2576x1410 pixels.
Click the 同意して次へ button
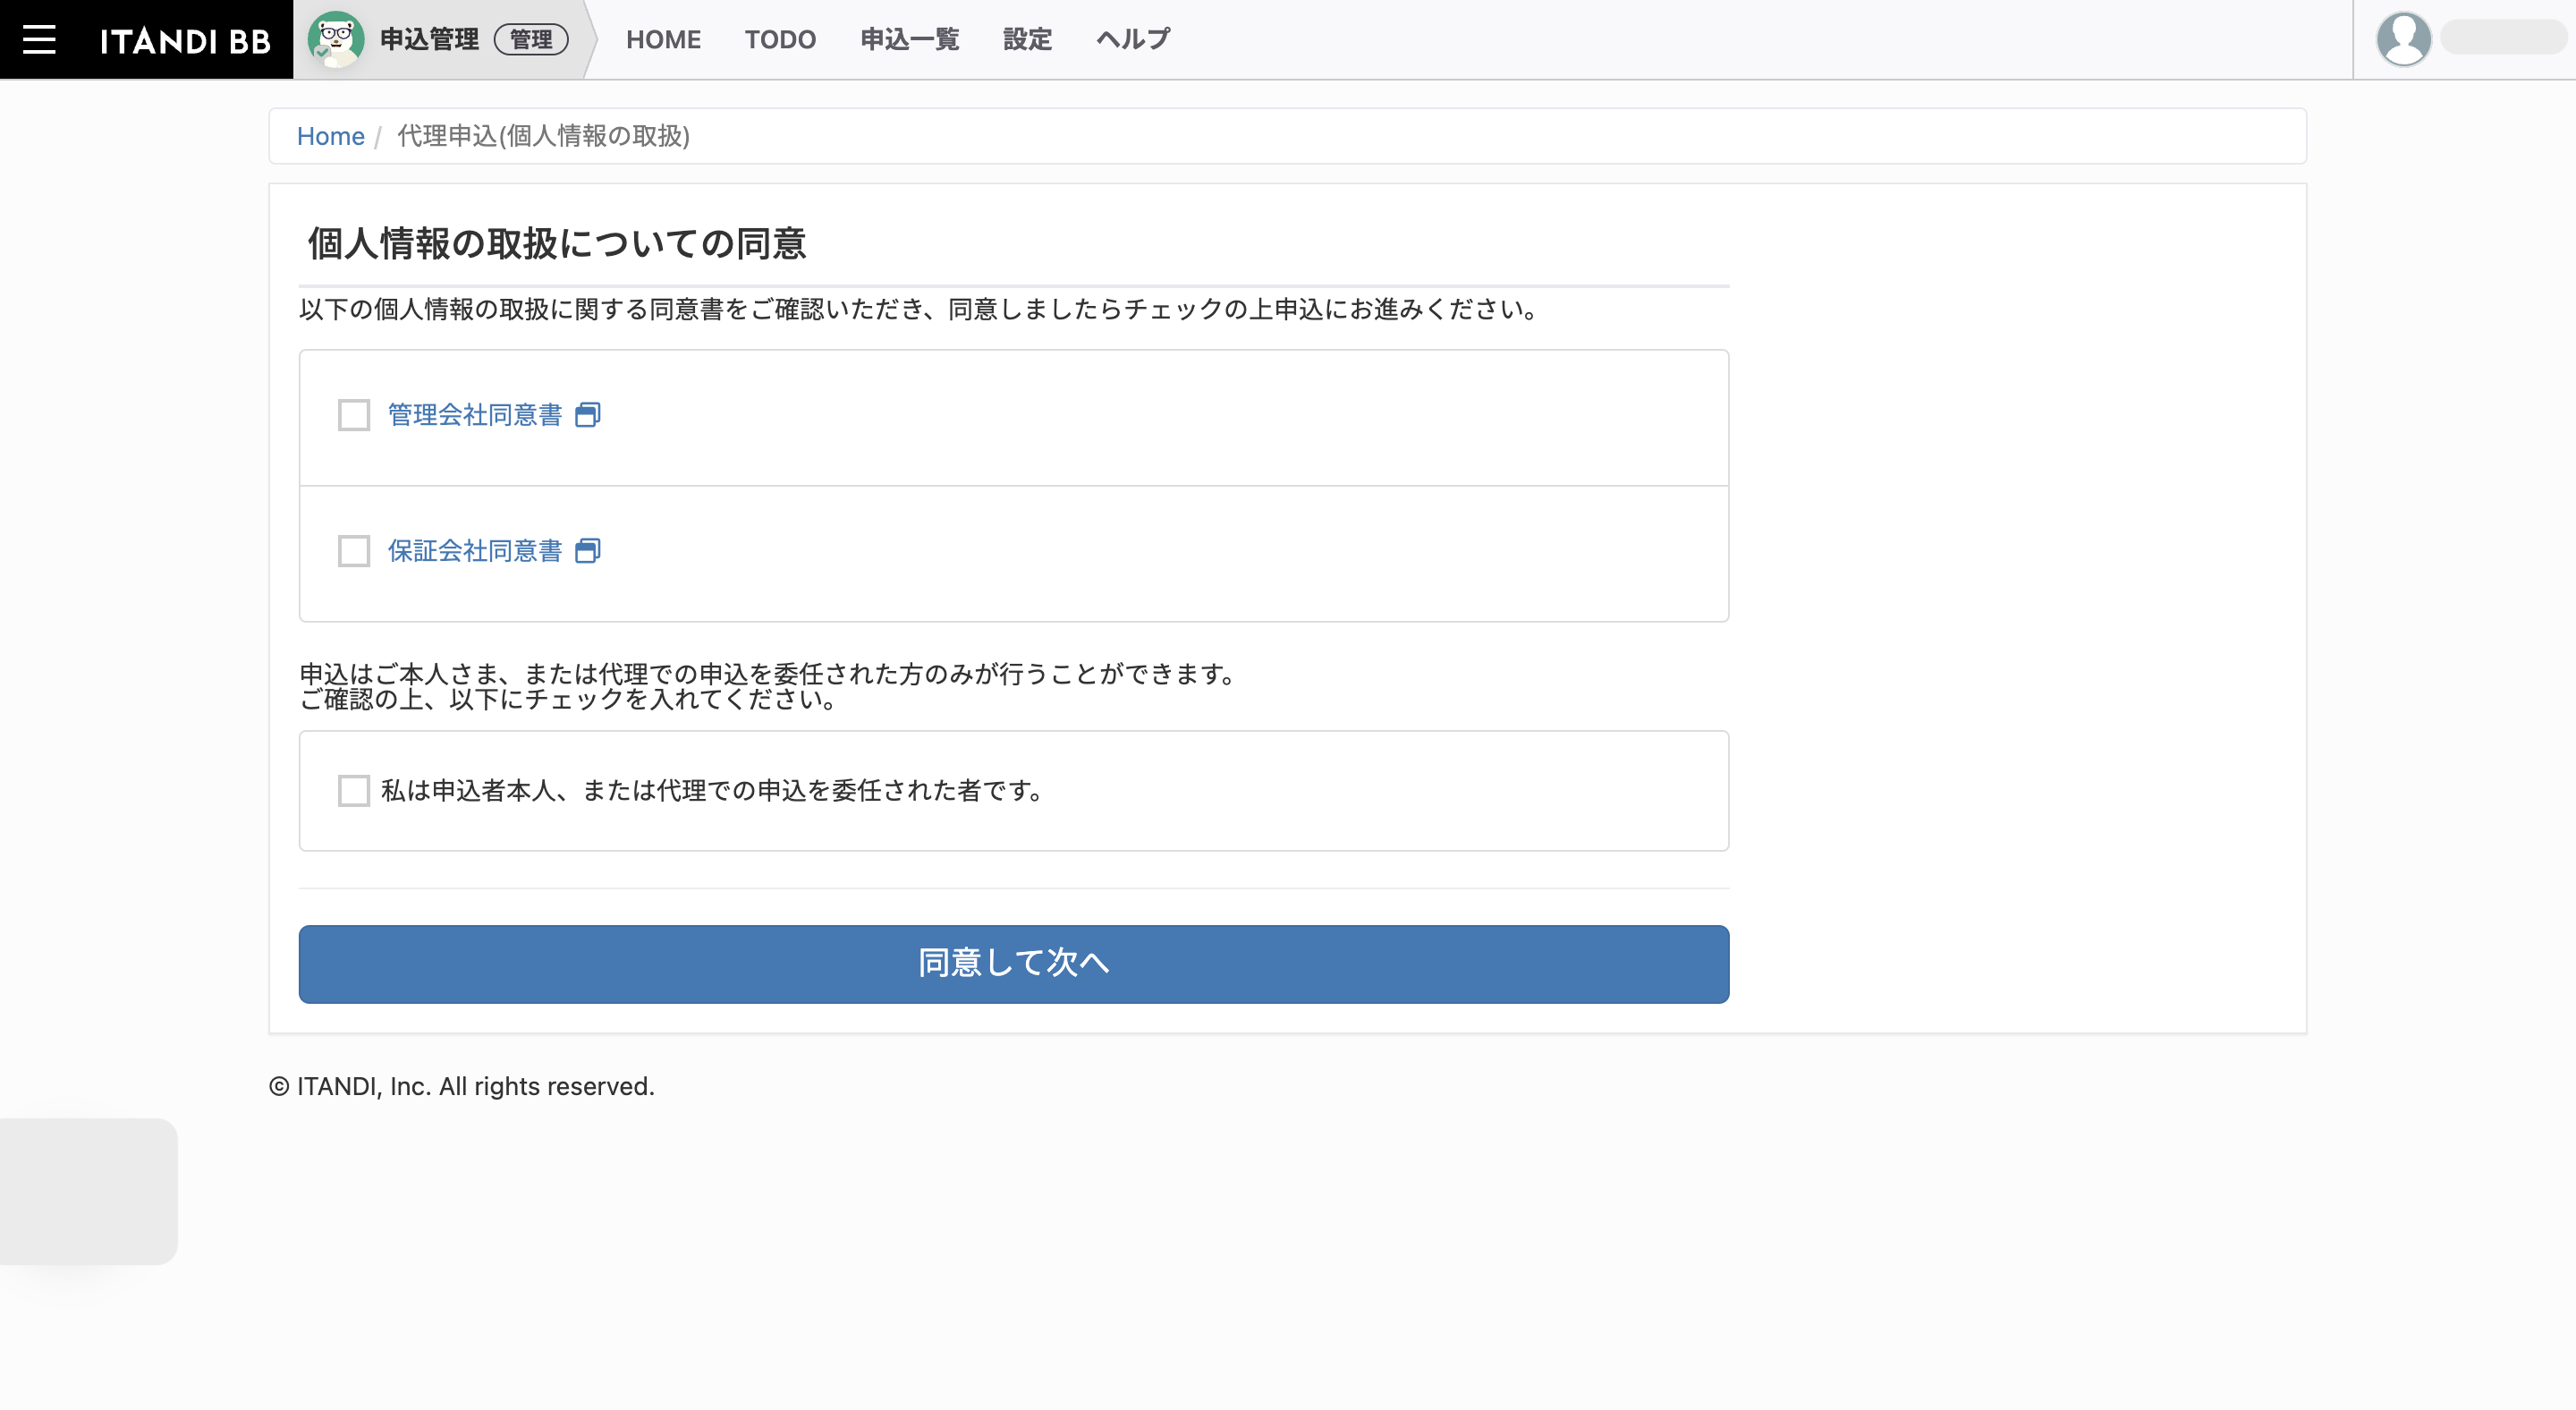coord(1014,964)
